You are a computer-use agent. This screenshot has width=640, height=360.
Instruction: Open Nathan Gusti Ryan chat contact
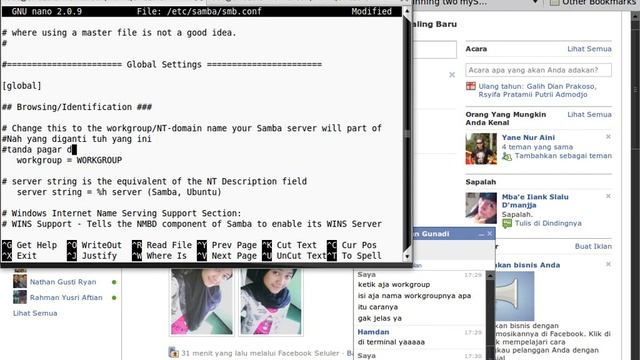63,282
